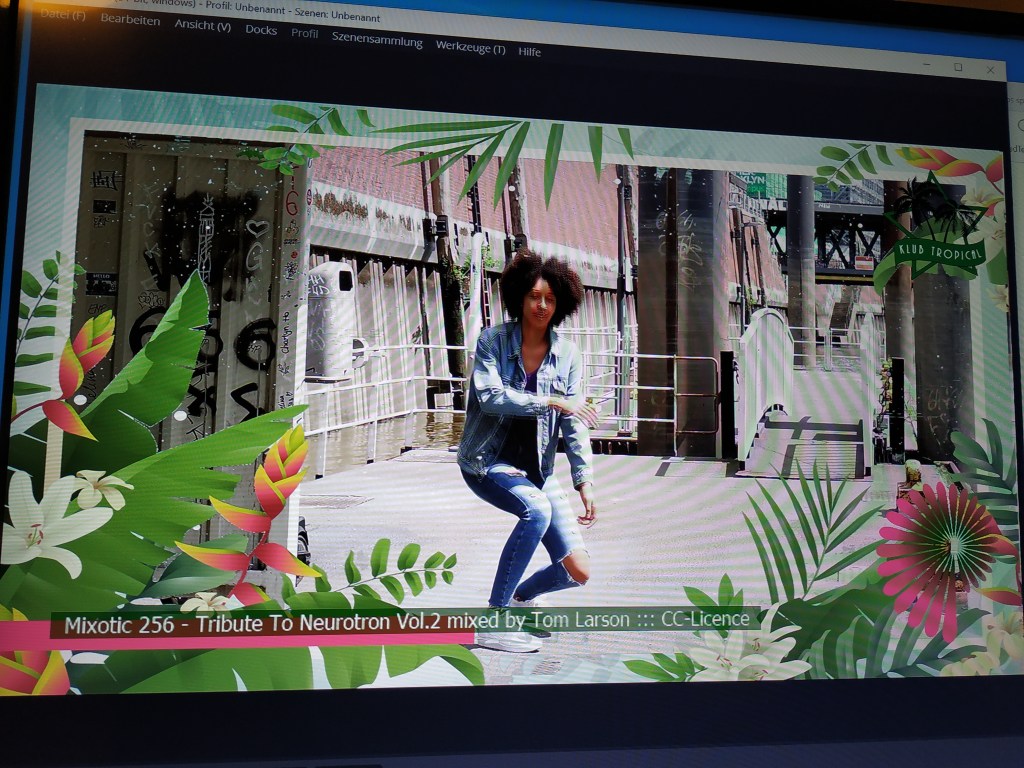This screenshot has width=1024, height=768.
Task: Open the Docks menu
Action: [261, 30]
